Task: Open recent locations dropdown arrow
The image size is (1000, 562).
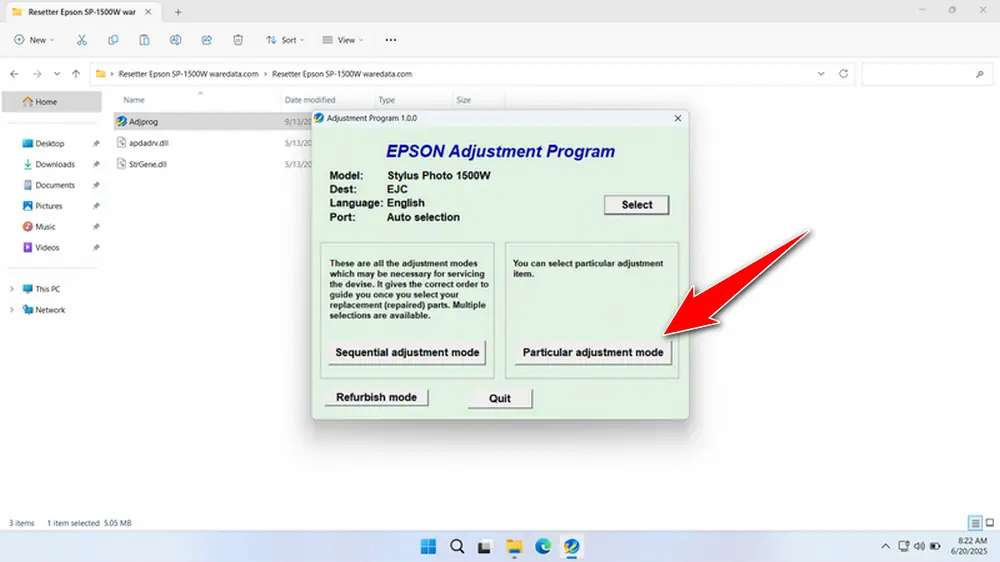Action: click(x=57, y=74)
